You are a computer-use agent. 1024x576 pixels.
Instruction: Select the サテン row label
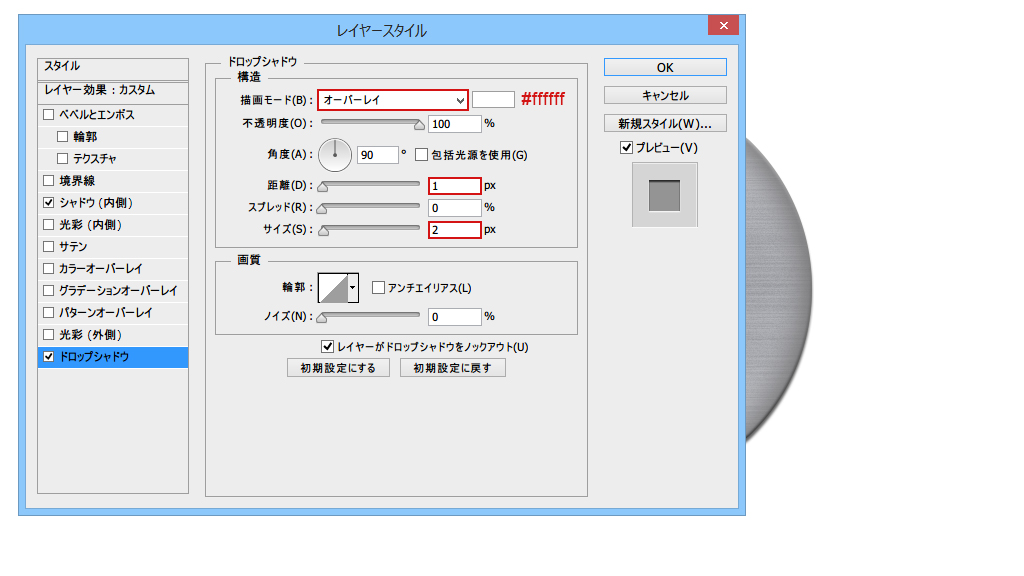(73, 246)
